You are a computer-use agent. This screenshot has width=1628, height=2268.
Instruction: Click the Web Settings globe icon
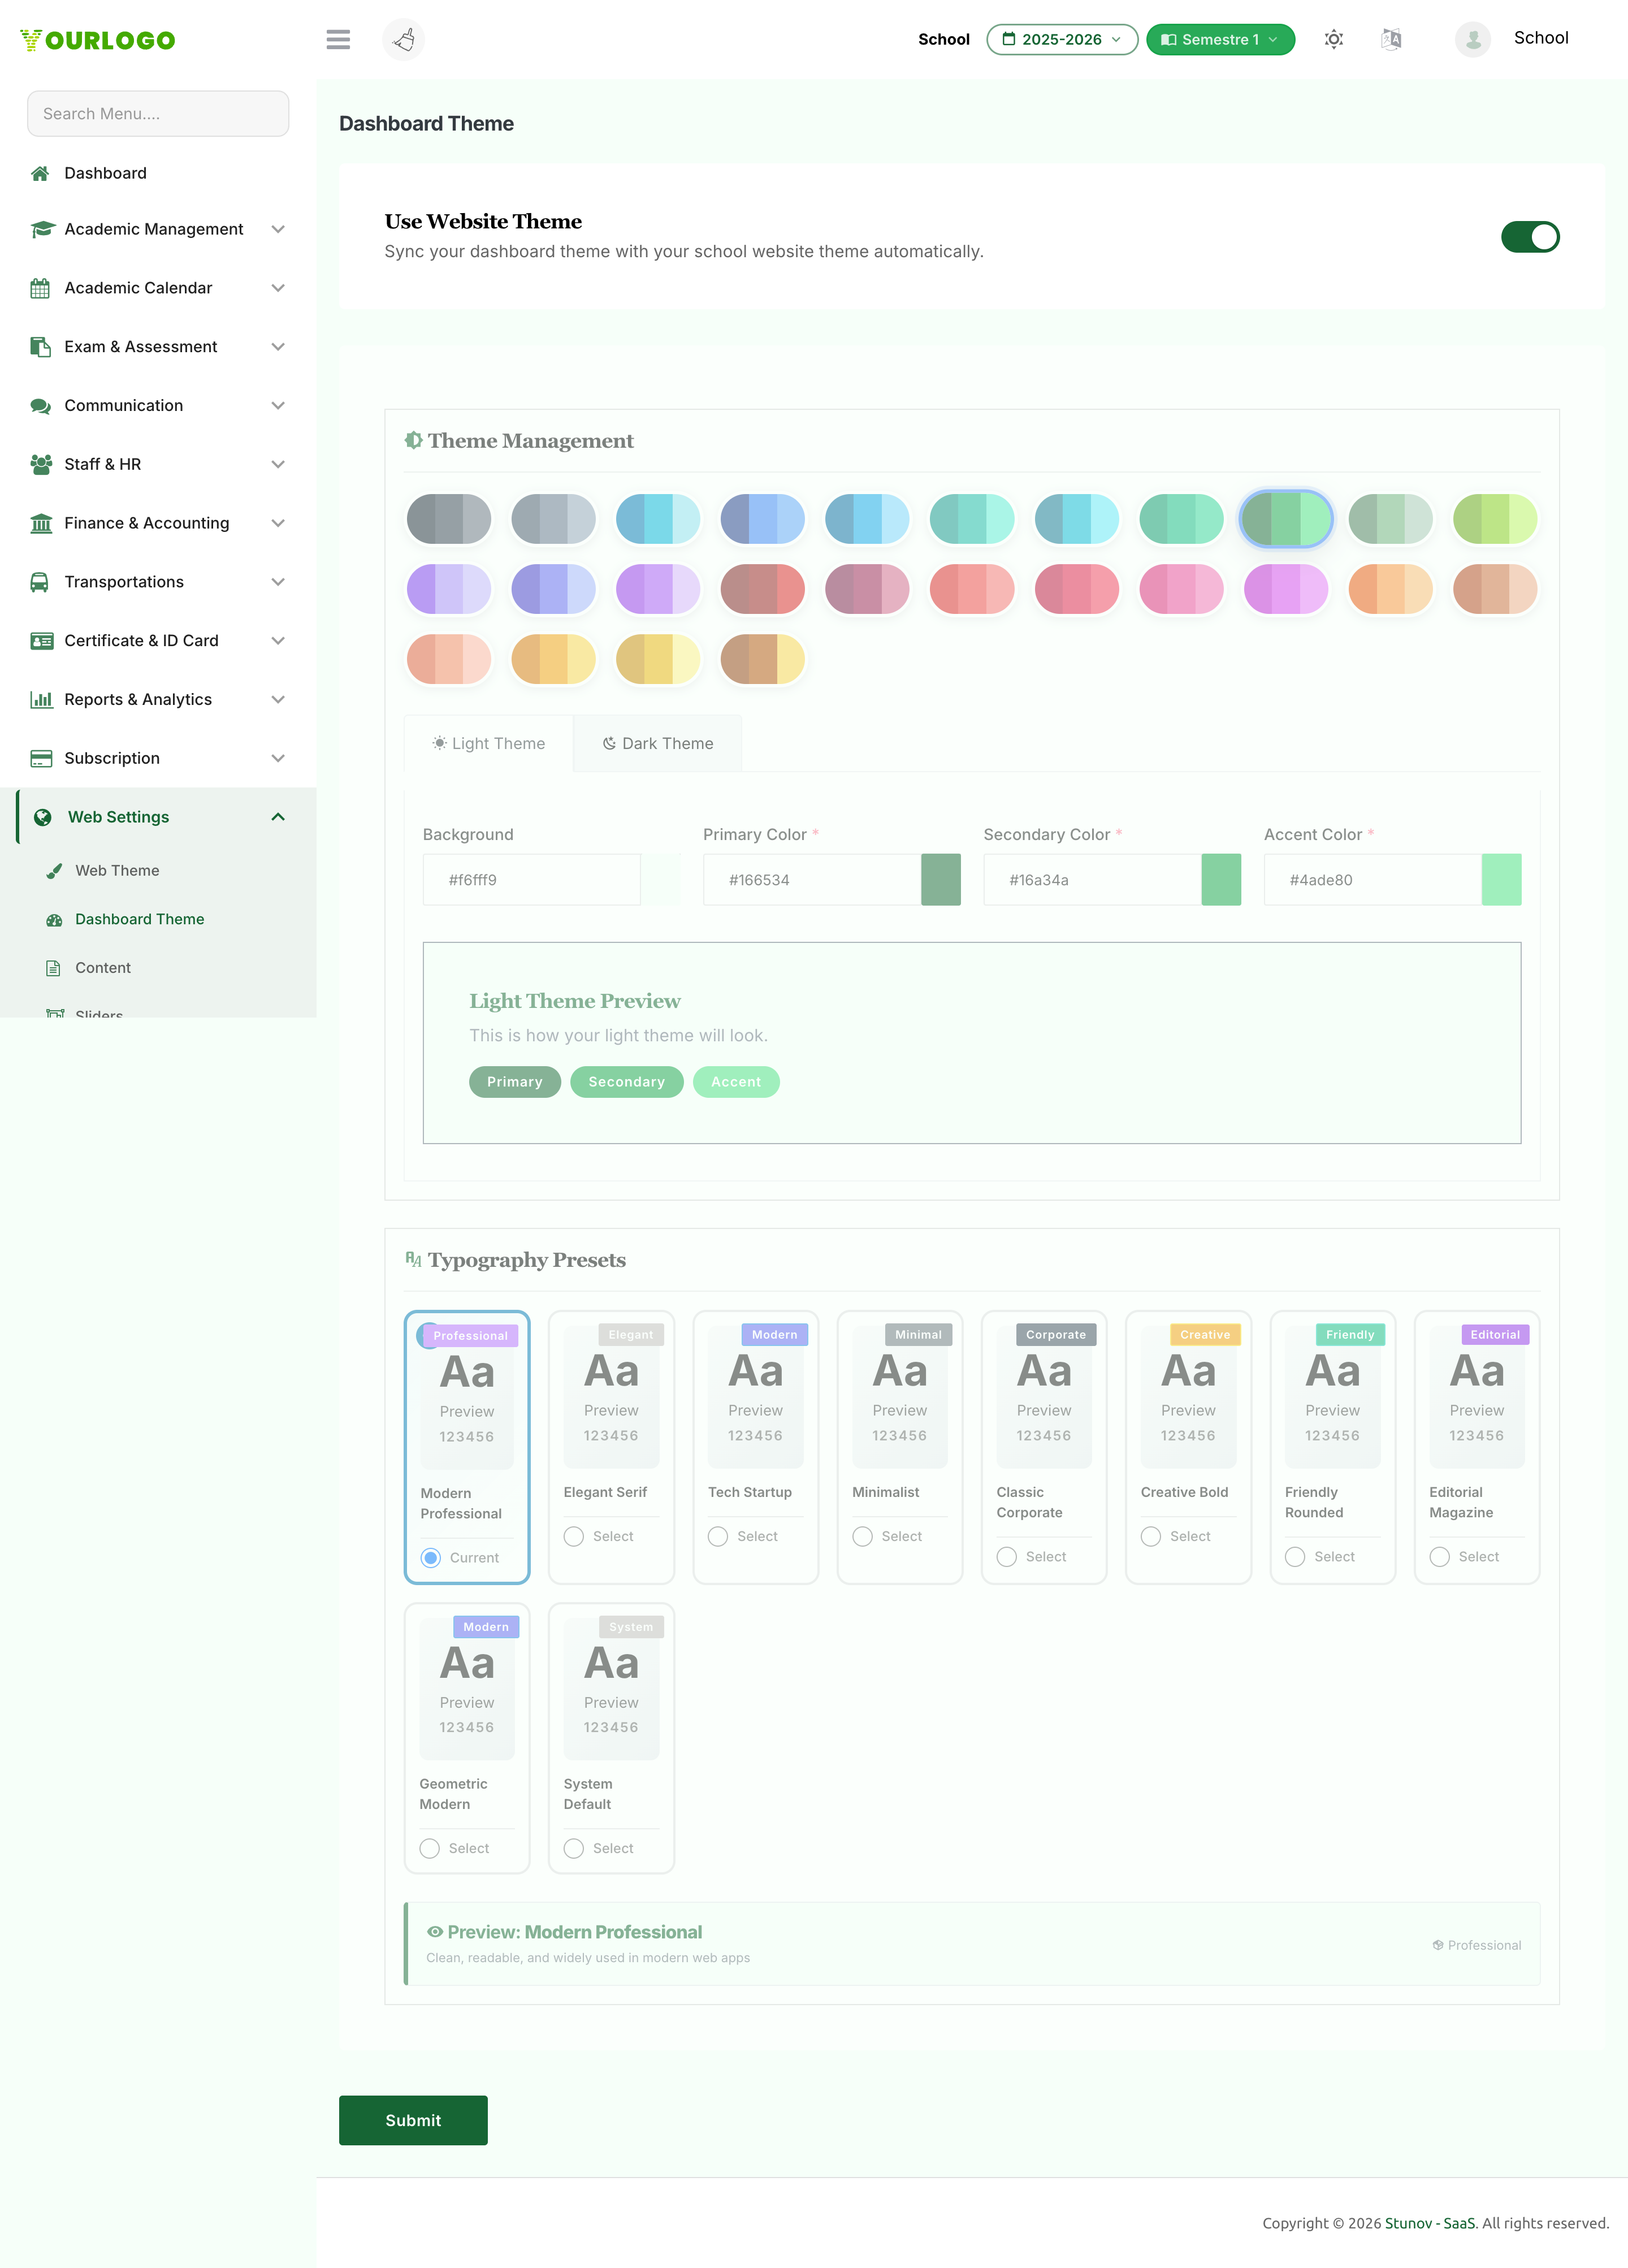pos(43,817)
